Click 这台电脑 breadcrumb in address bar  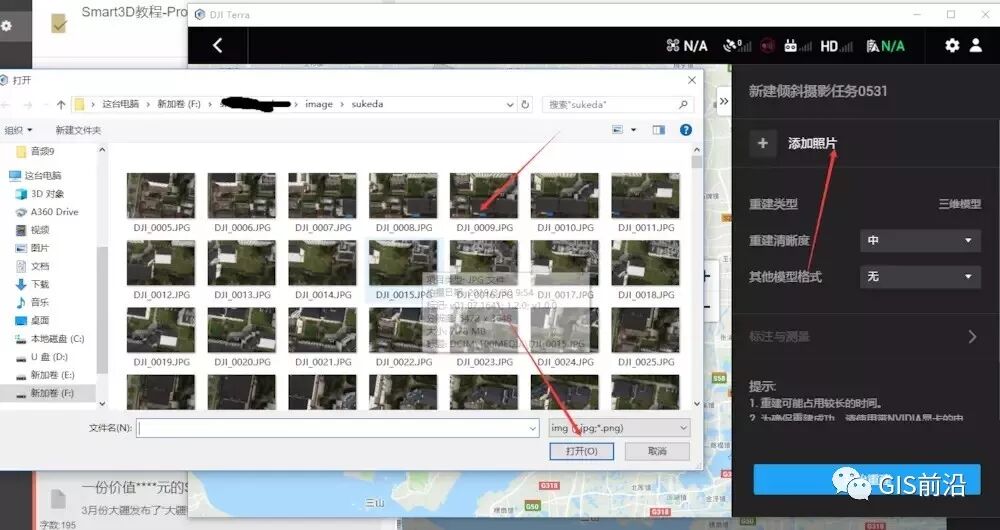pos(121,104)
